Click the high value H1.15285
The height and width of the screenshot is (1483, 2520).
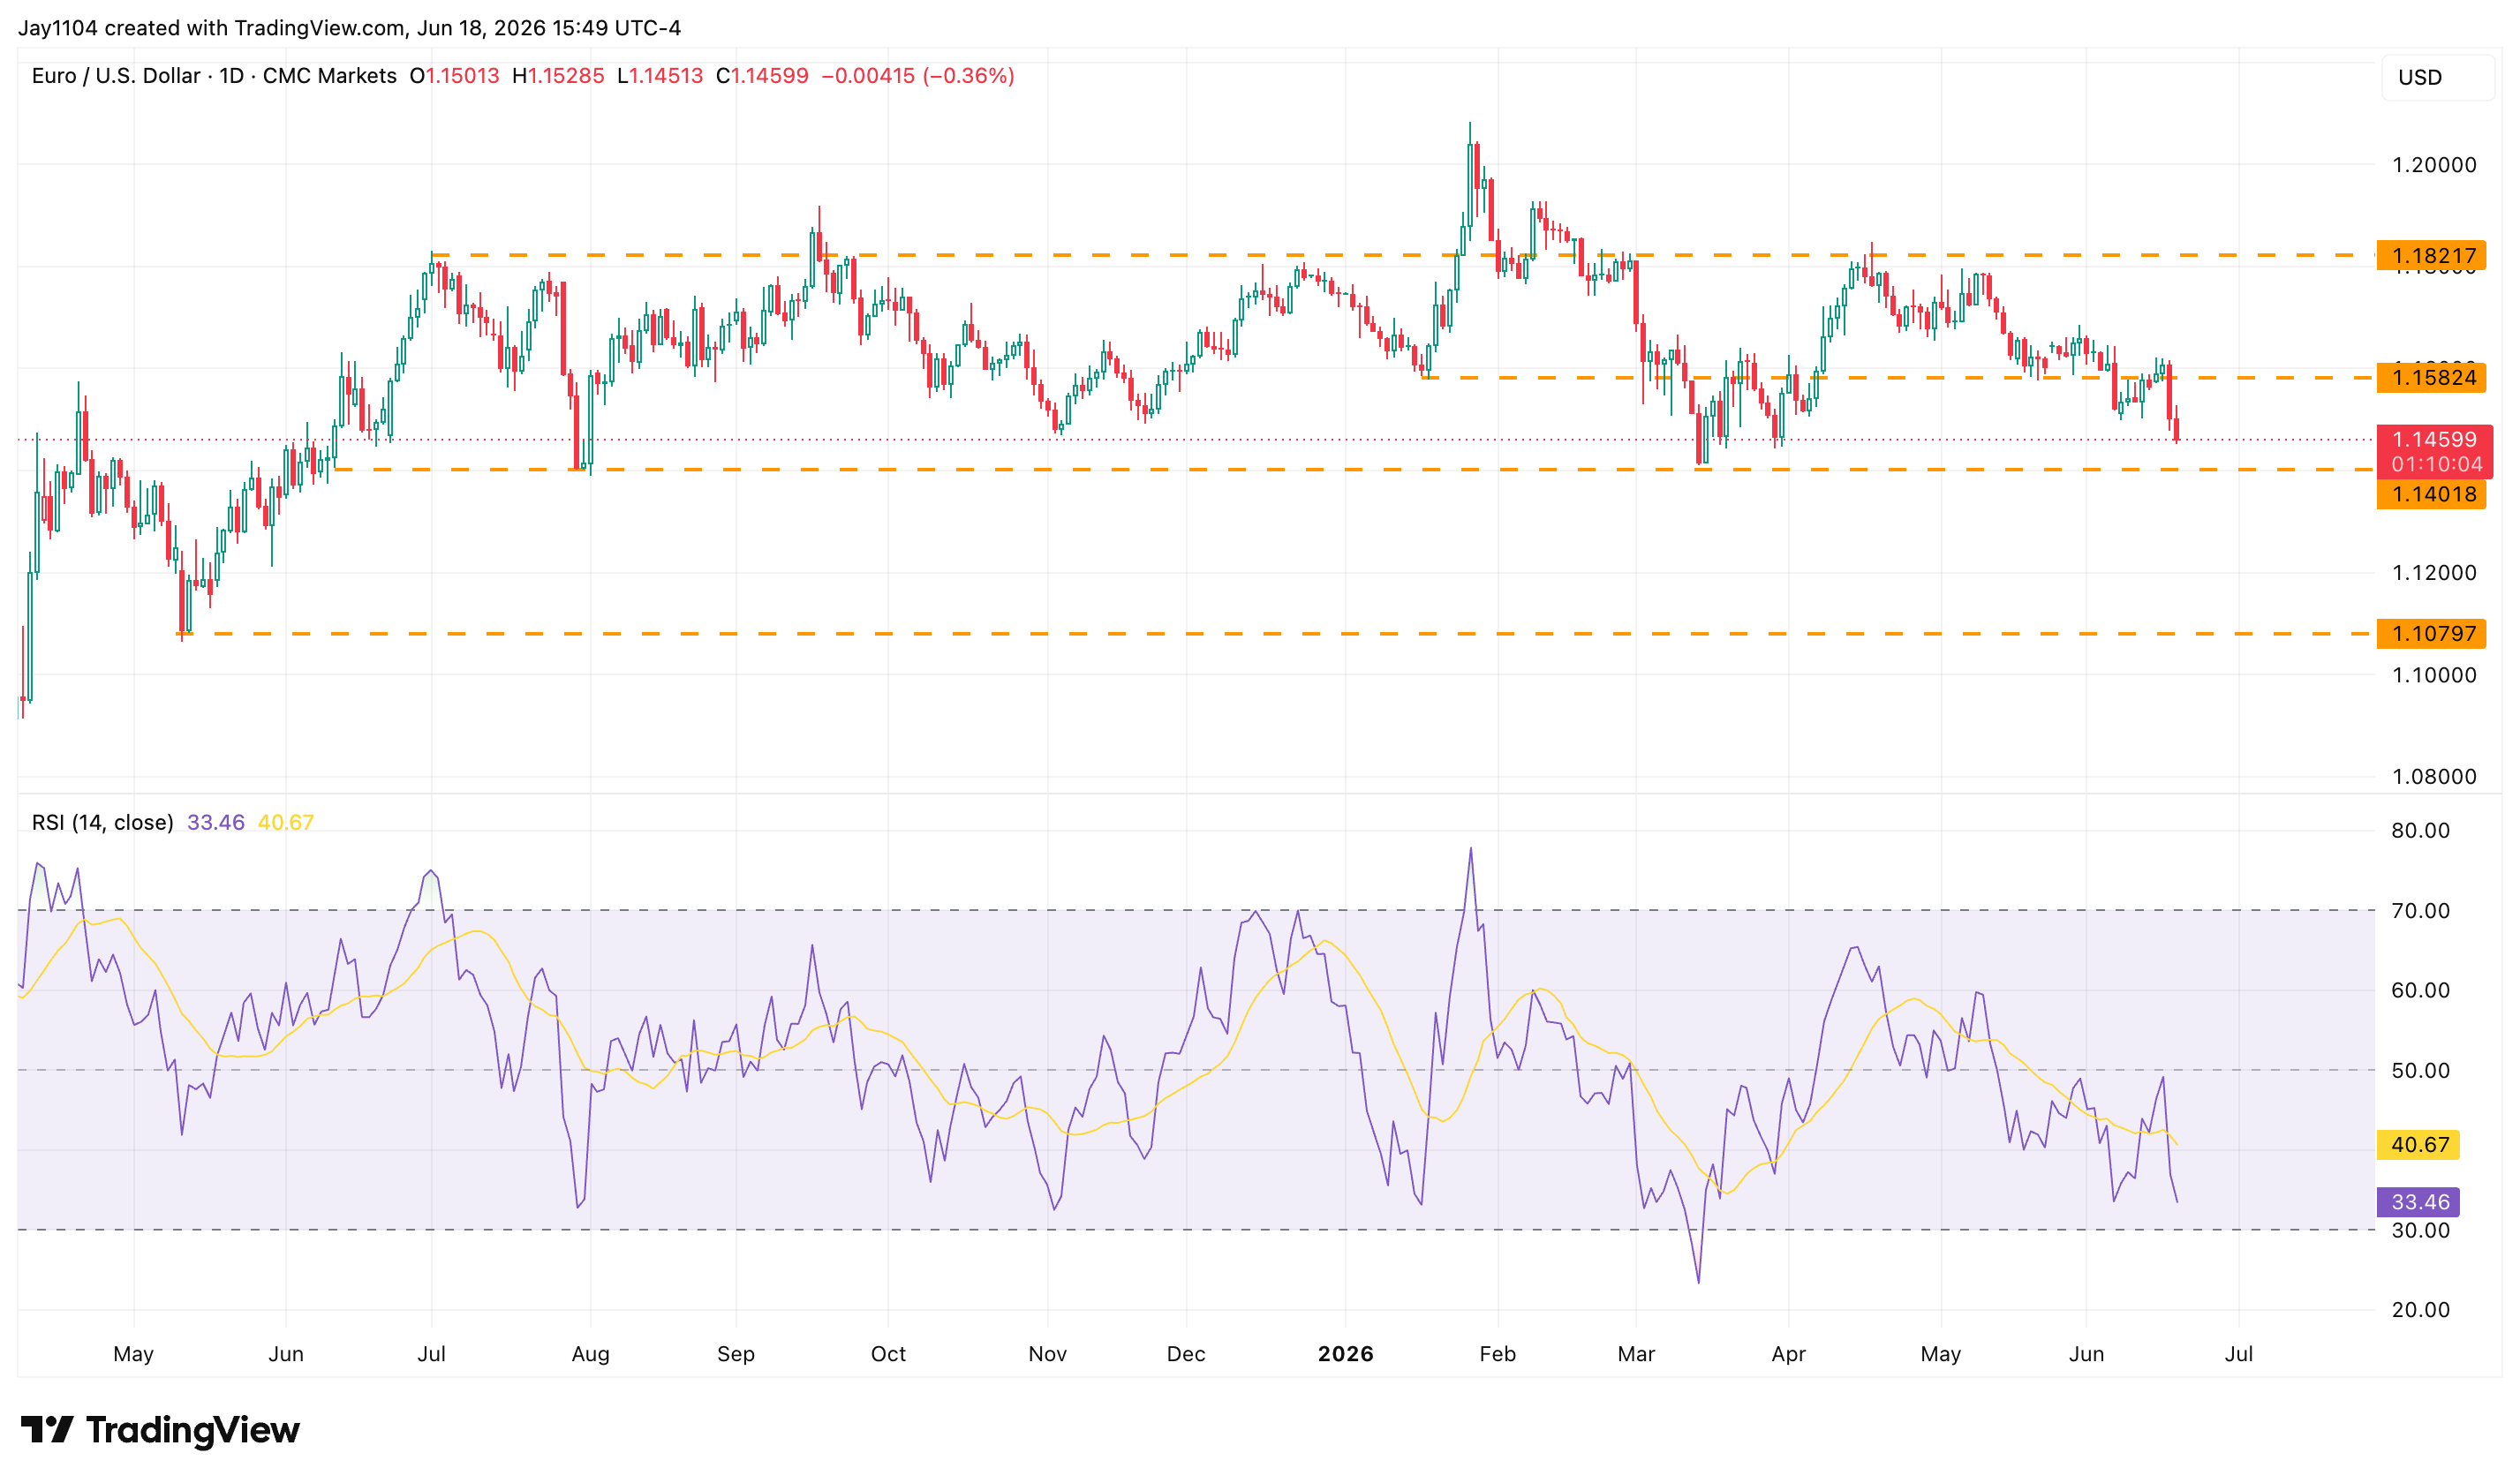pyautogui.click(x=558, y=76)
